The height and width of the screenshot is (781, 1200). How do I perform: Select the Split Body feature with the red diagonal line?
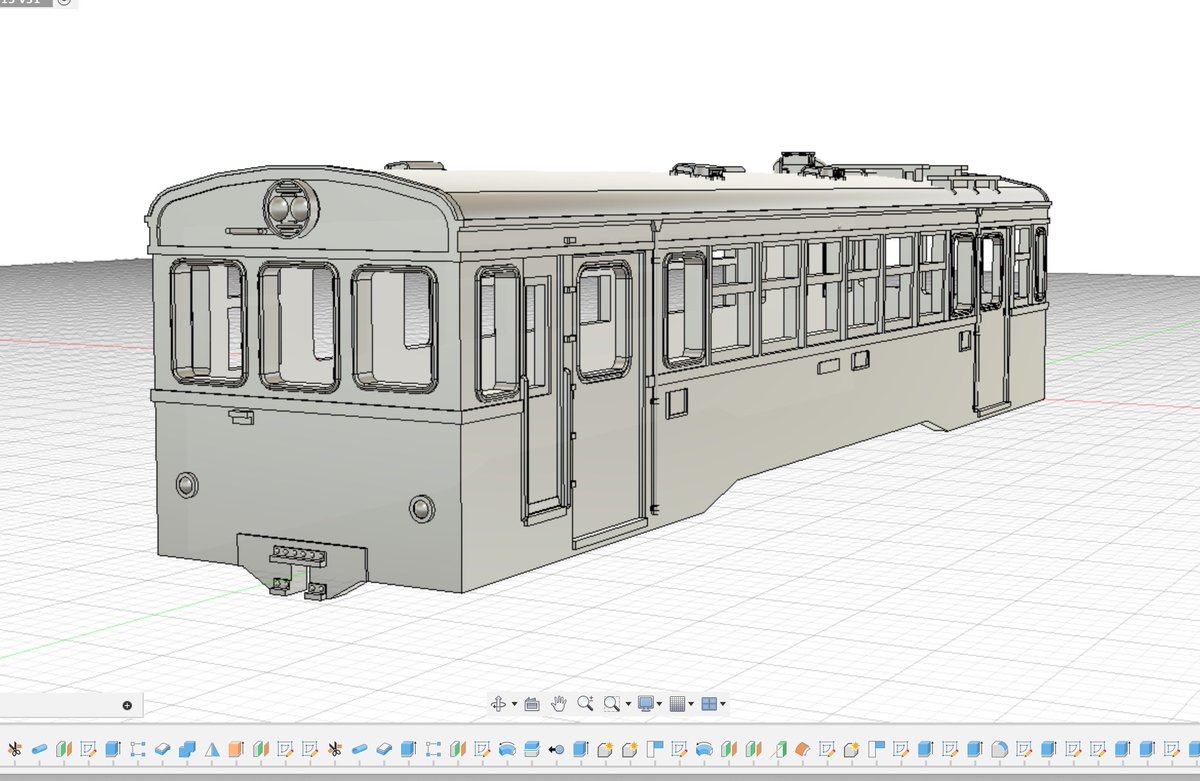tap(778, 749)
